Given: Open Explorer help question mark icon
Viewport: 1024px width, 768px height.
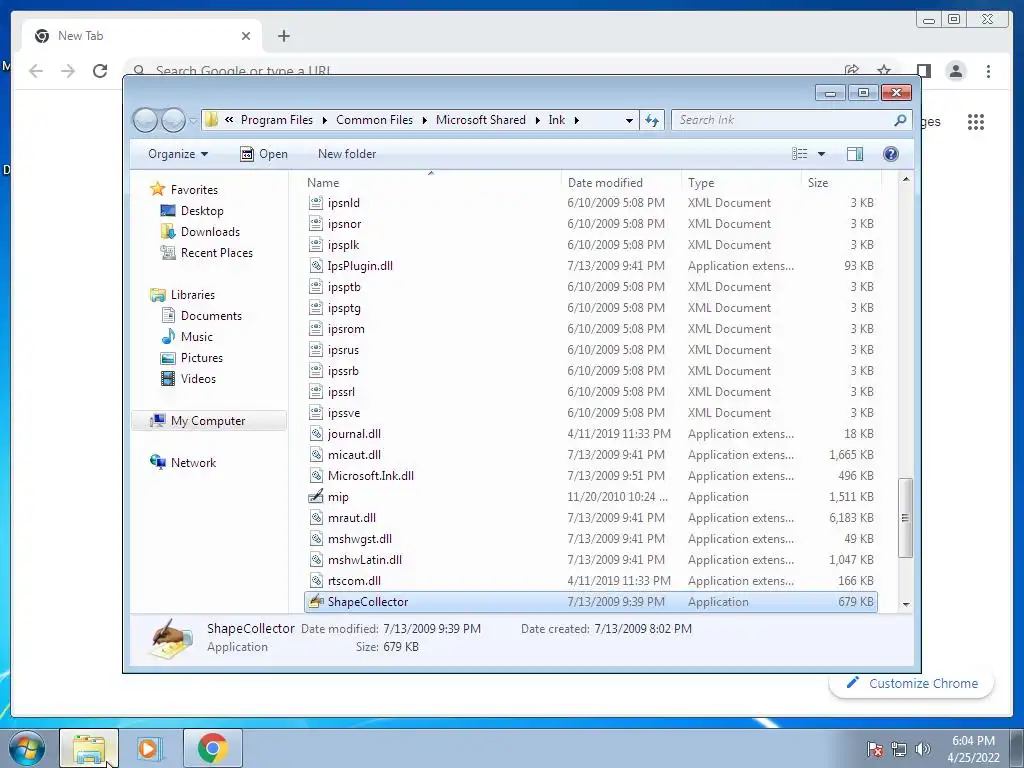Looking at the screenshot, I should (891, 154).
